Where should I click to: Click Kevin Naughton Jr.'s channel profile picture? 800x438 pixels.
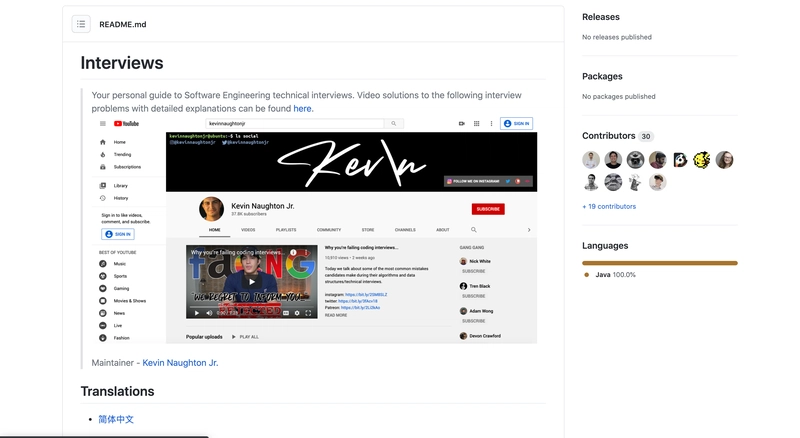click(211, 208)
